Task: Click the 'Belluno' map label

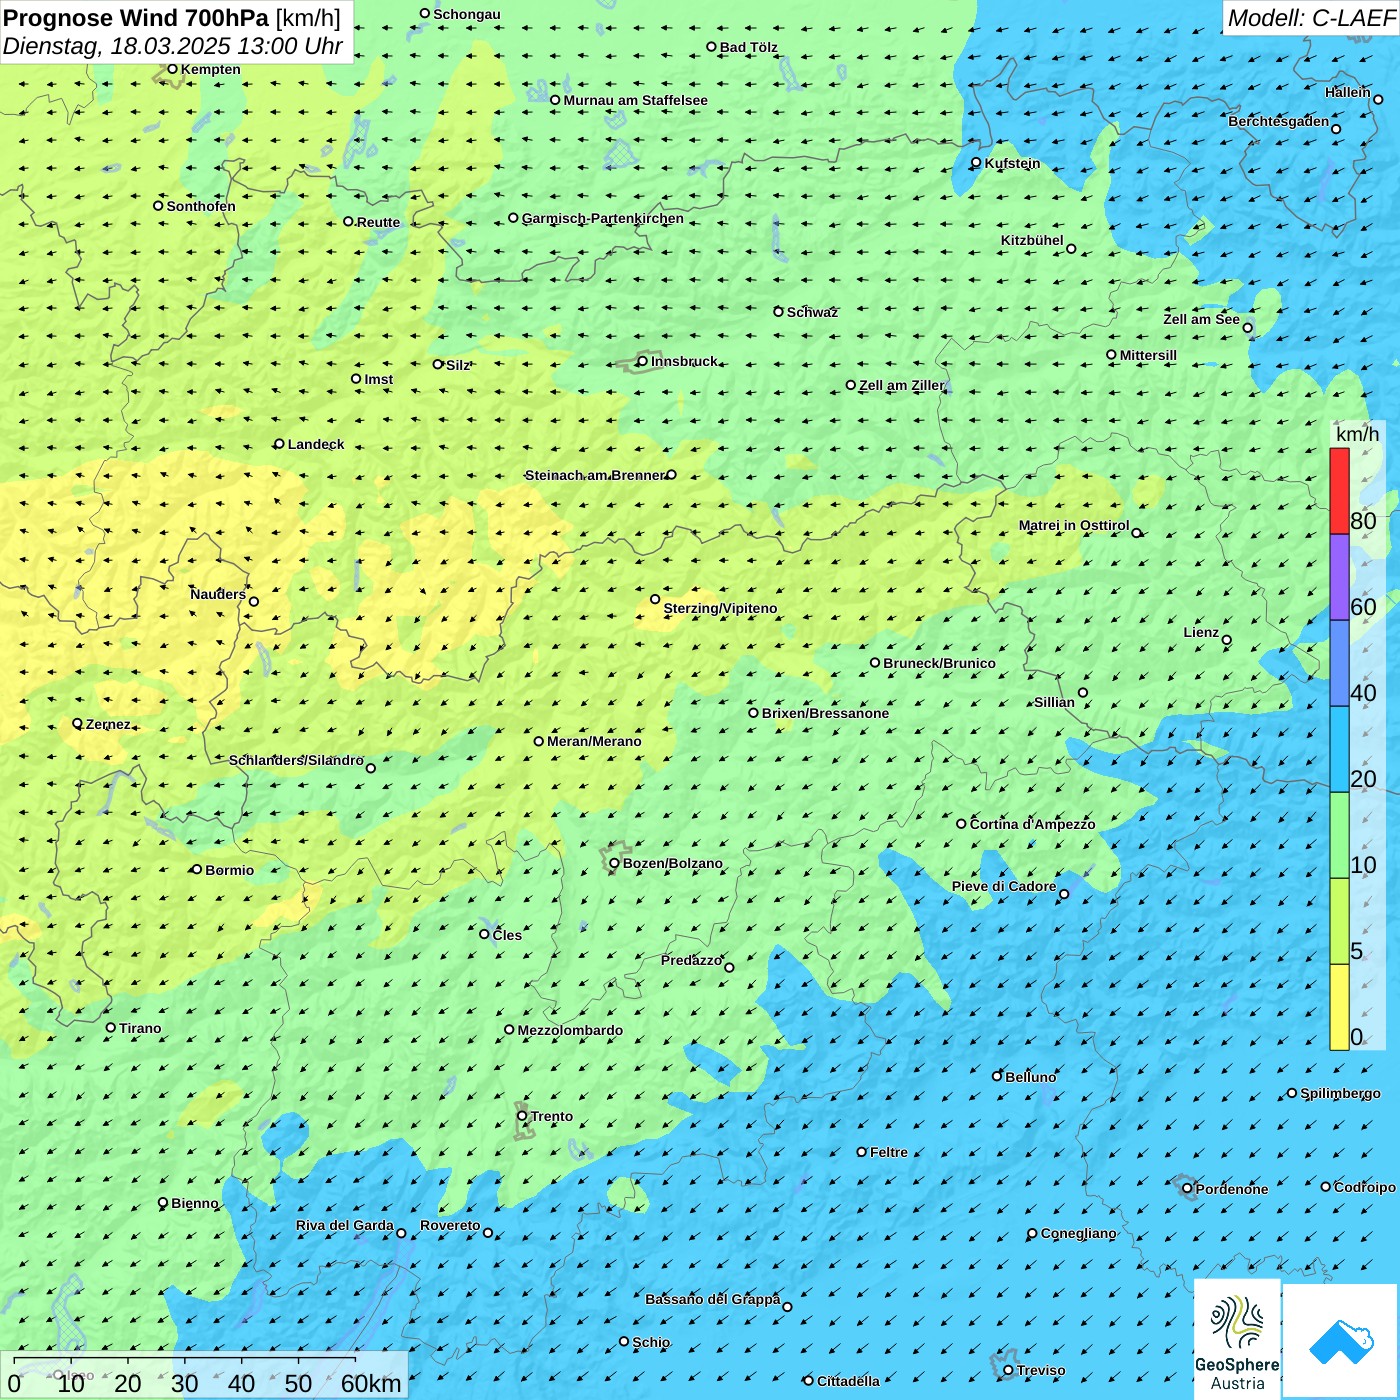Action: coord(1031,1077)
